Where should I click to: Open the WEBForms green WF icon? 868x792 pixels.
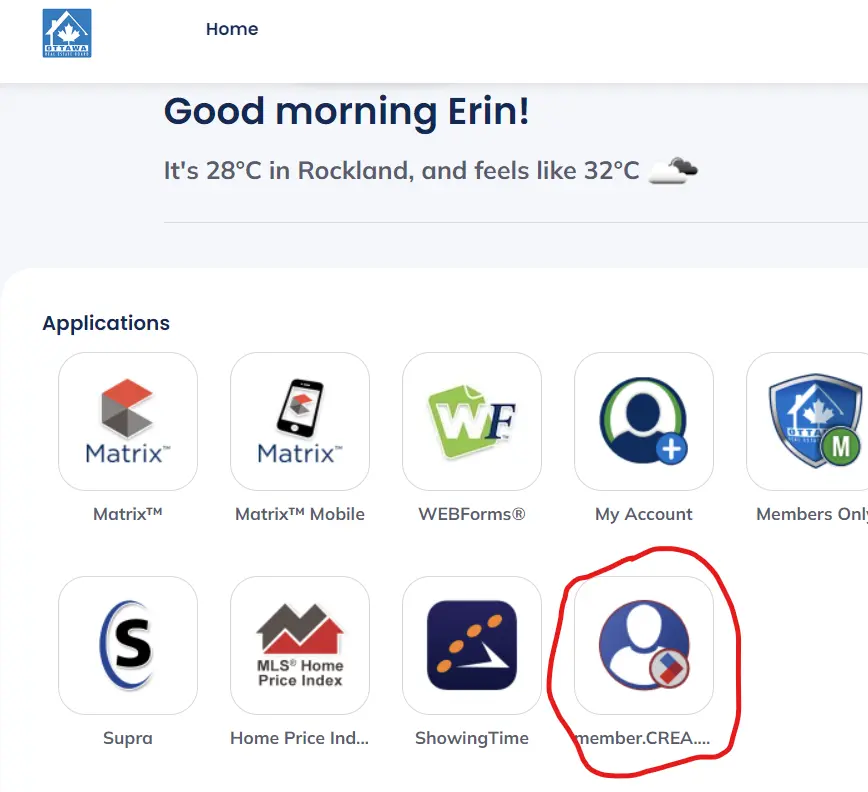[x=472, y=421]
